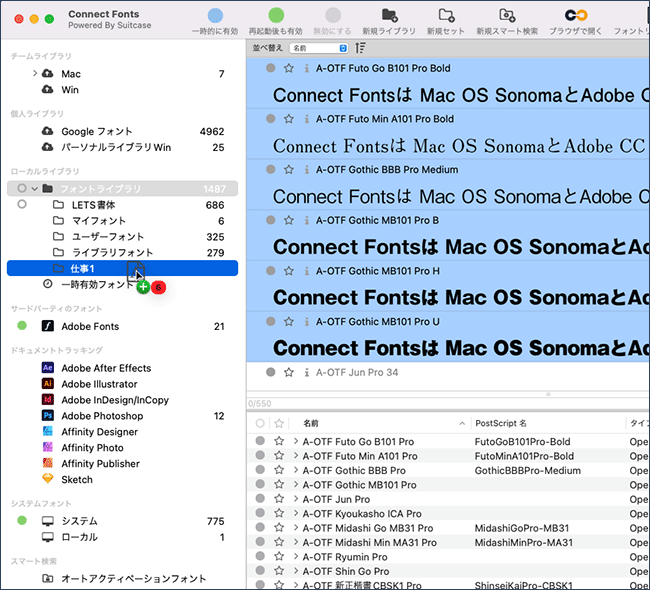Click the sort order direction button
The image size is (650, 590).
pyautogui.click(x=360, y=48)
